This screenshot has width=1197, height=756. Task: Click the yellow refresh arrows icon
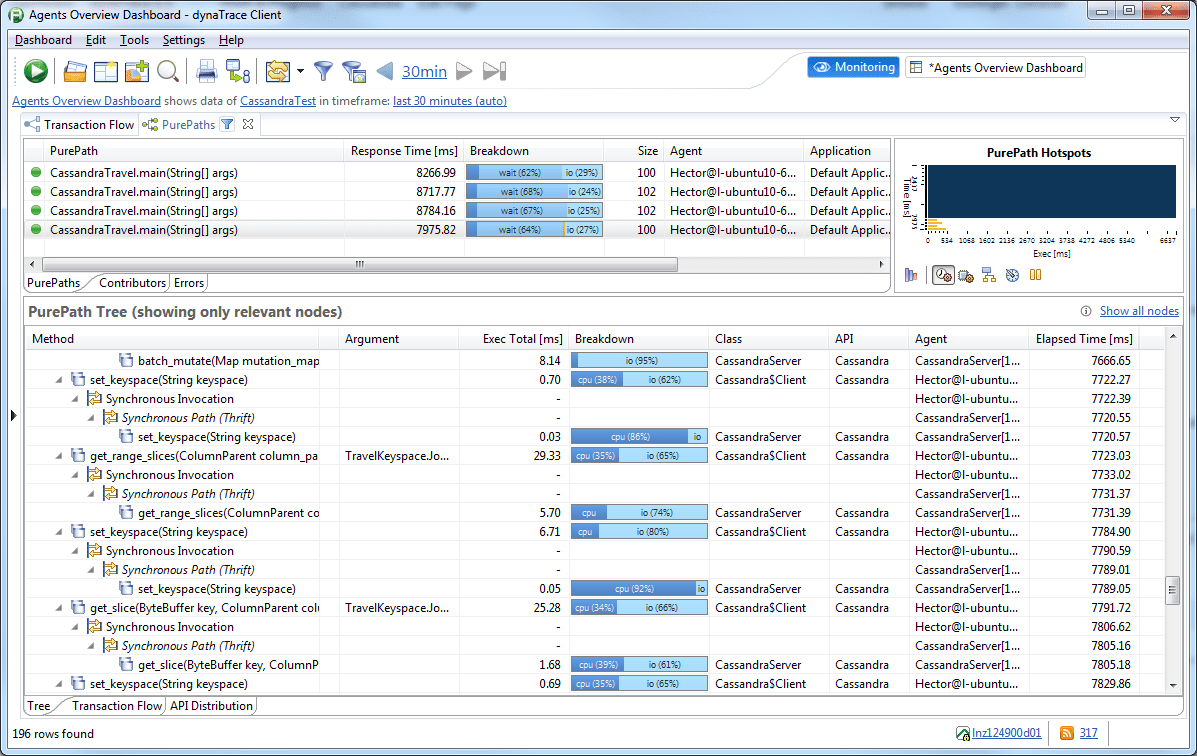click(x=278, y=71)
